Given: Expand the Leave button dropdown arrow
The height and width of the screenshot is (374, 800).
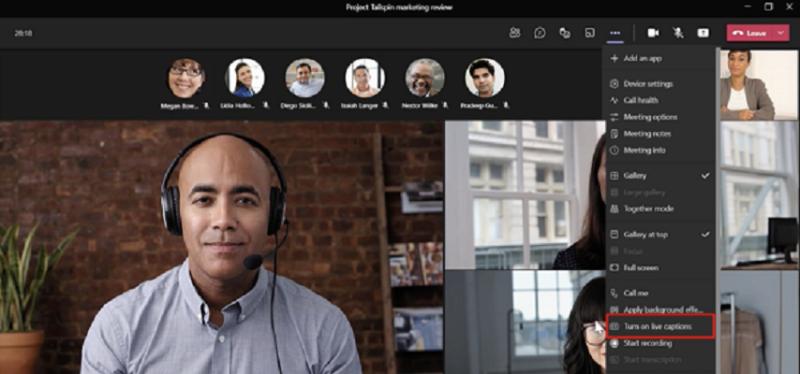Looking at the screenshot, I should coord(781,33).
